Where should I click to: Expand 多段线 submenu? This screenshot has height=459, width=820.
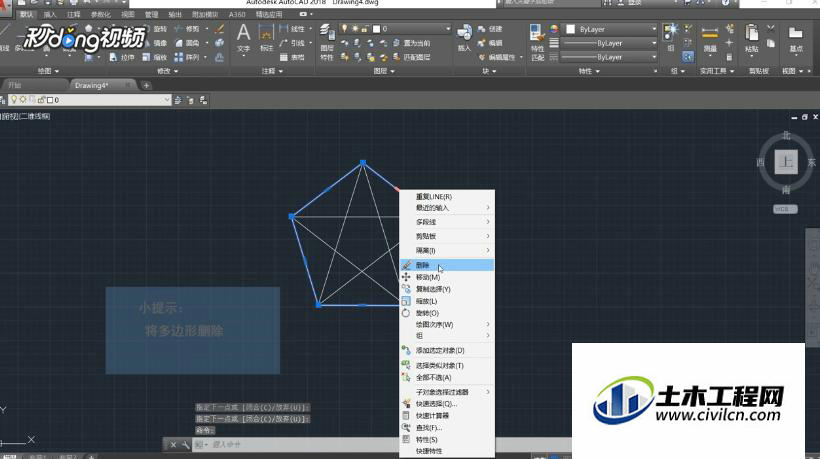click(447, 222)
